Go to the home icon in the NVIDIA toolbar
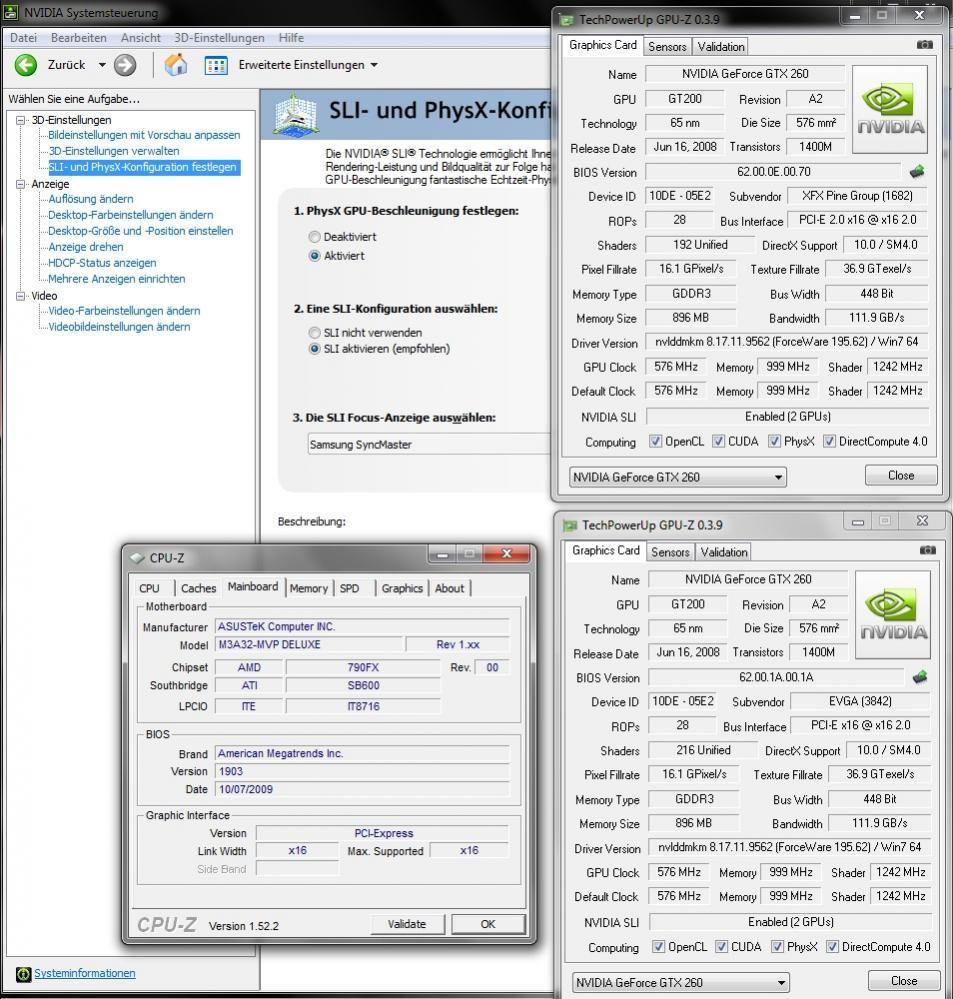 [176, 65]
